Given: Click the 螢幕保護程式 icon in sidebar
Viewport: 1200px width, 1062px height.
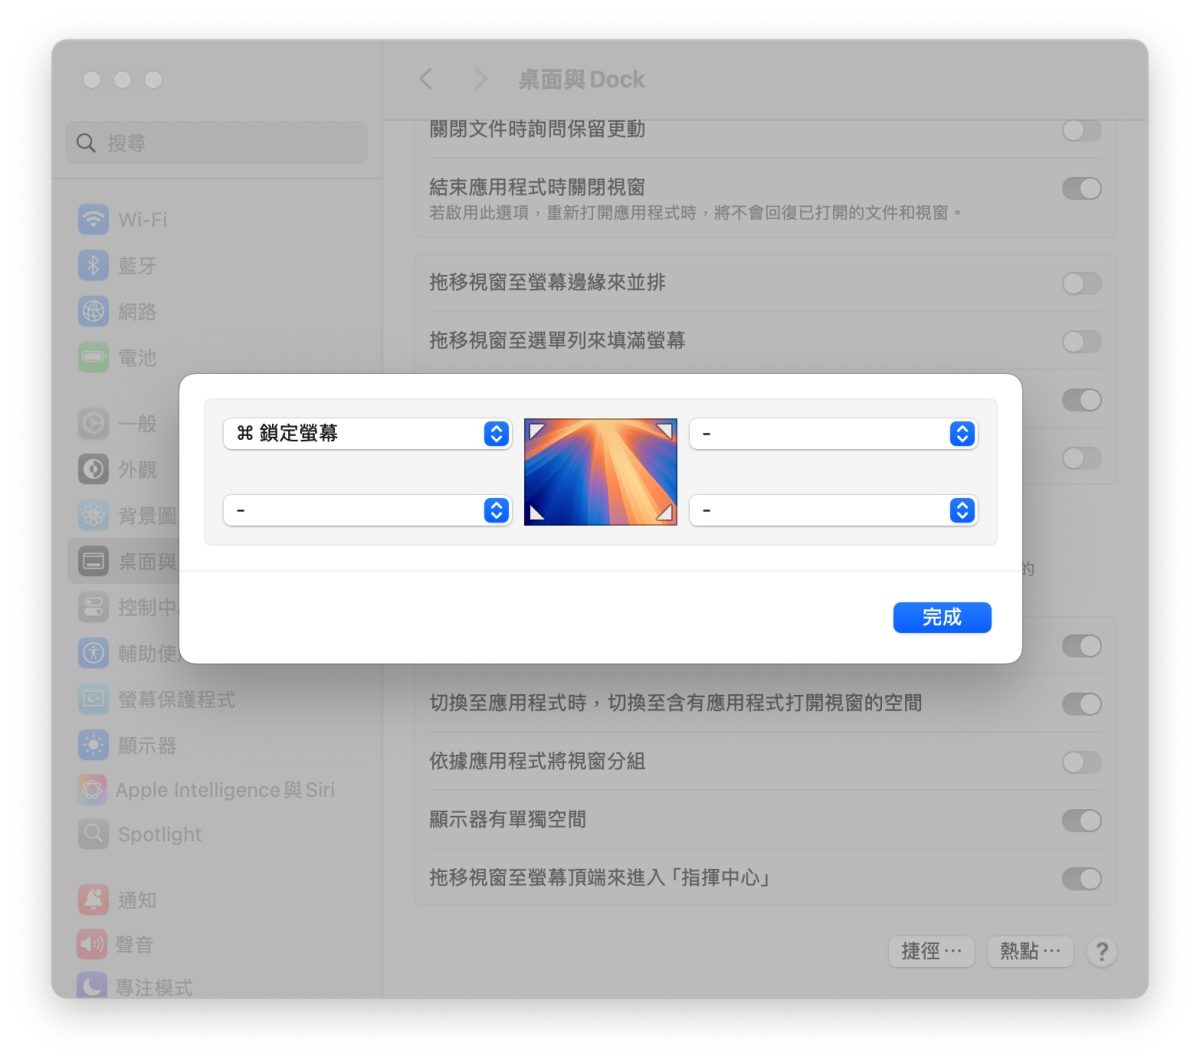Looking at the screenshot, I should click(93, 699).
